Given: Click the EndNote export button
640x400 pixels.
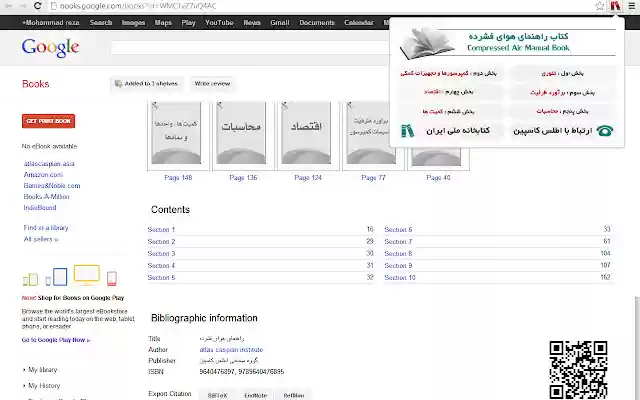Looking at the screenshot, I should 256,396.
